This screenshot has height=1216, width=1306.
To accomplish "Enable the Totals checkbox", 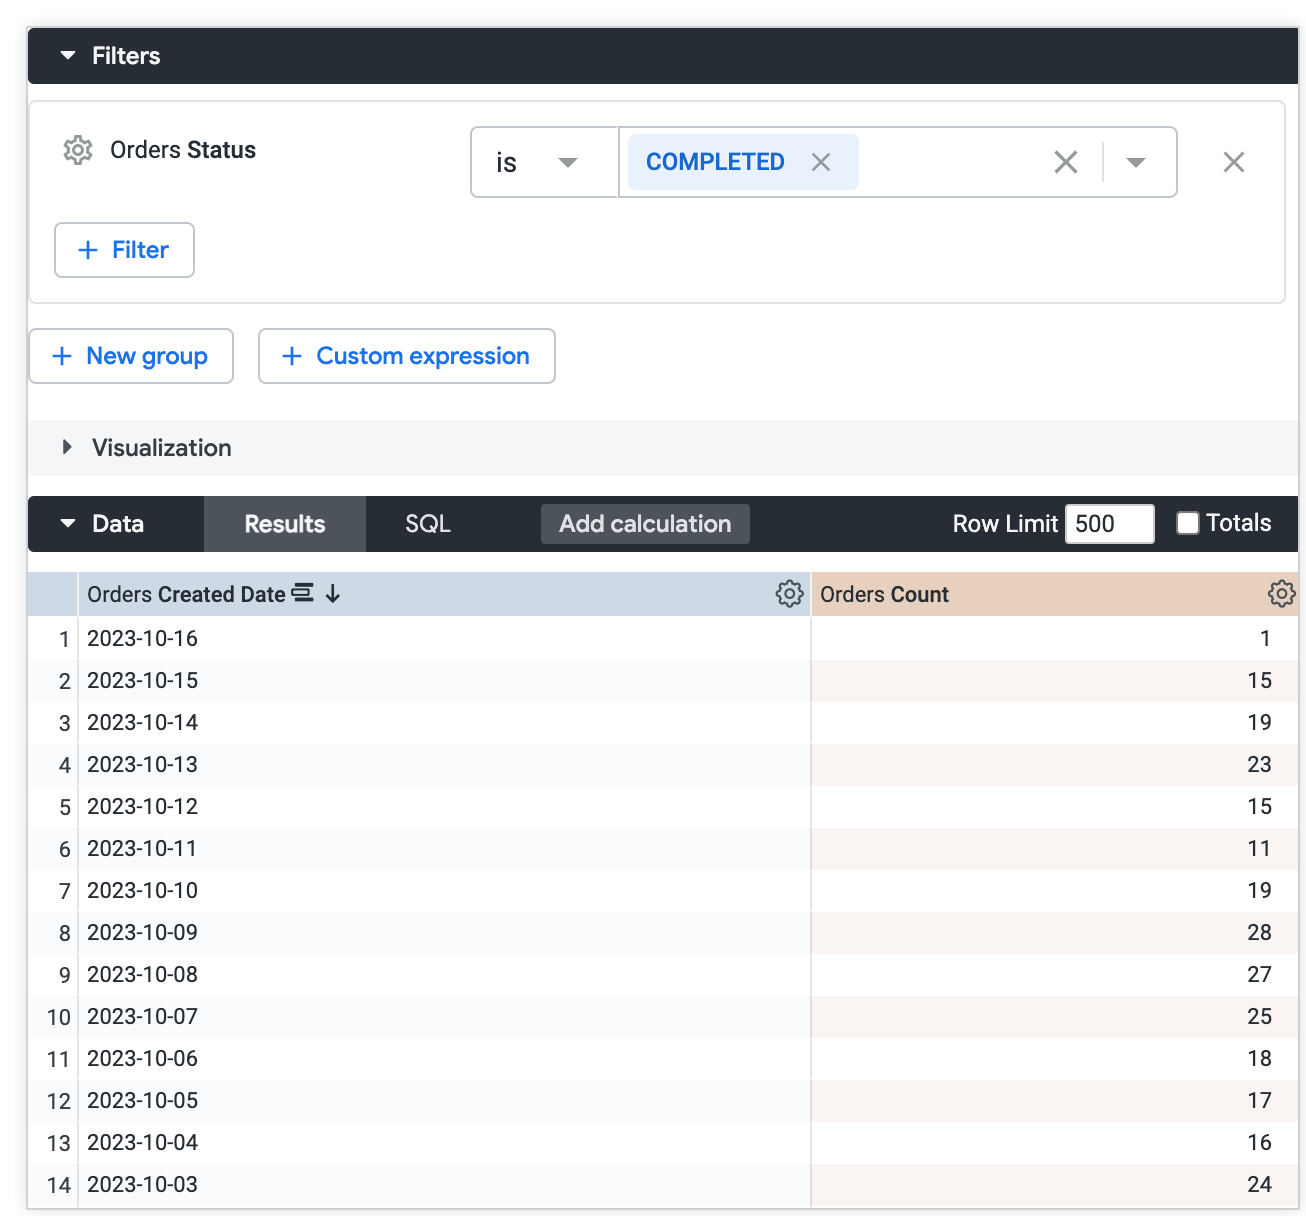I will pyautogui.click(x=1188, y=523).
